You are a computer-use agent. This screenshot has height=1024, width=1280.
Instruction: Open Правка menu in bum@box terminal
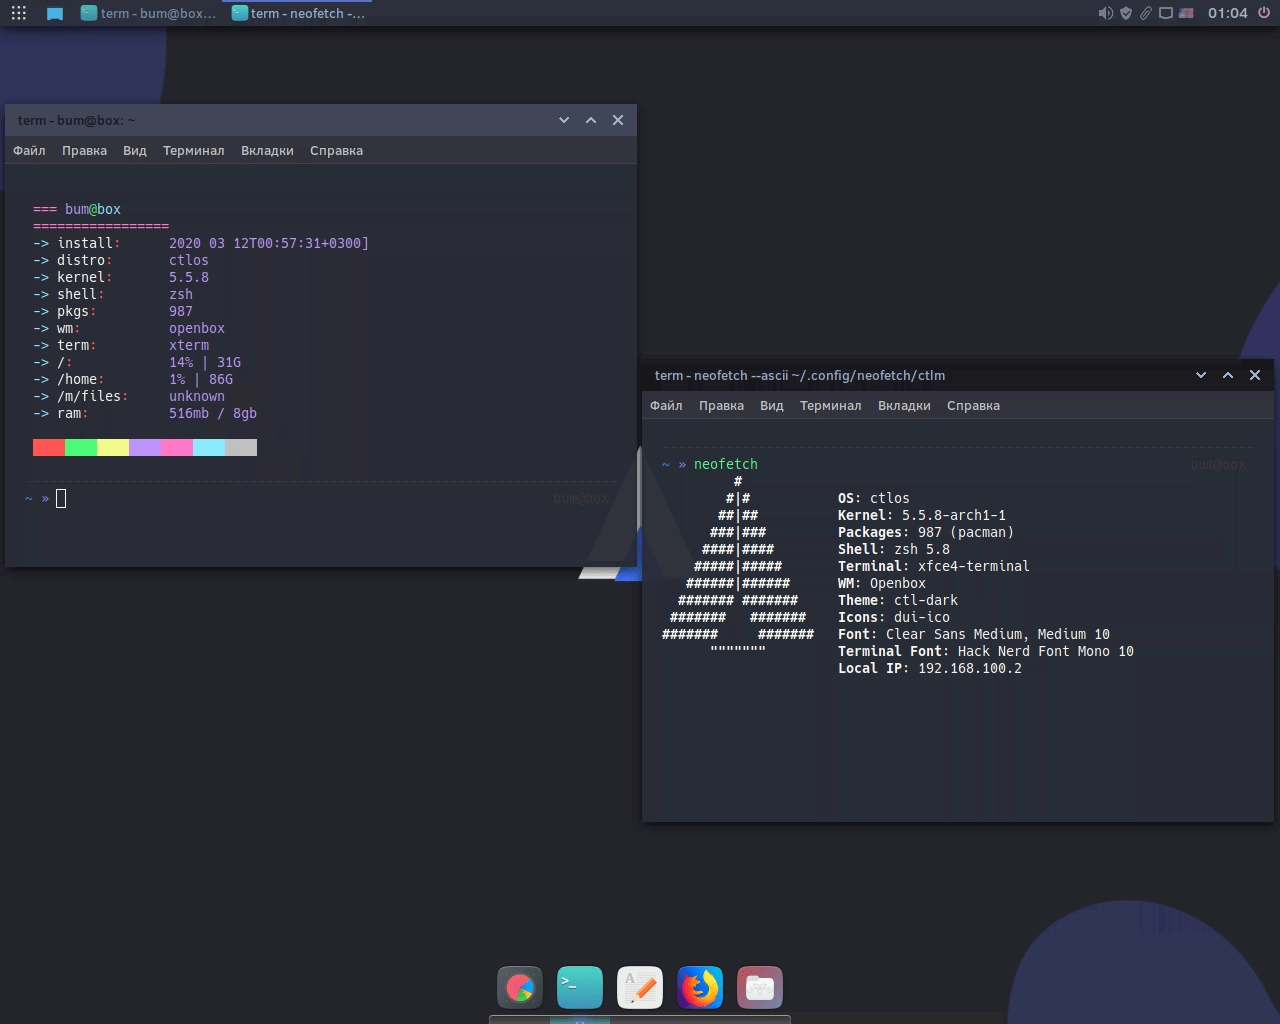[84, 150]
